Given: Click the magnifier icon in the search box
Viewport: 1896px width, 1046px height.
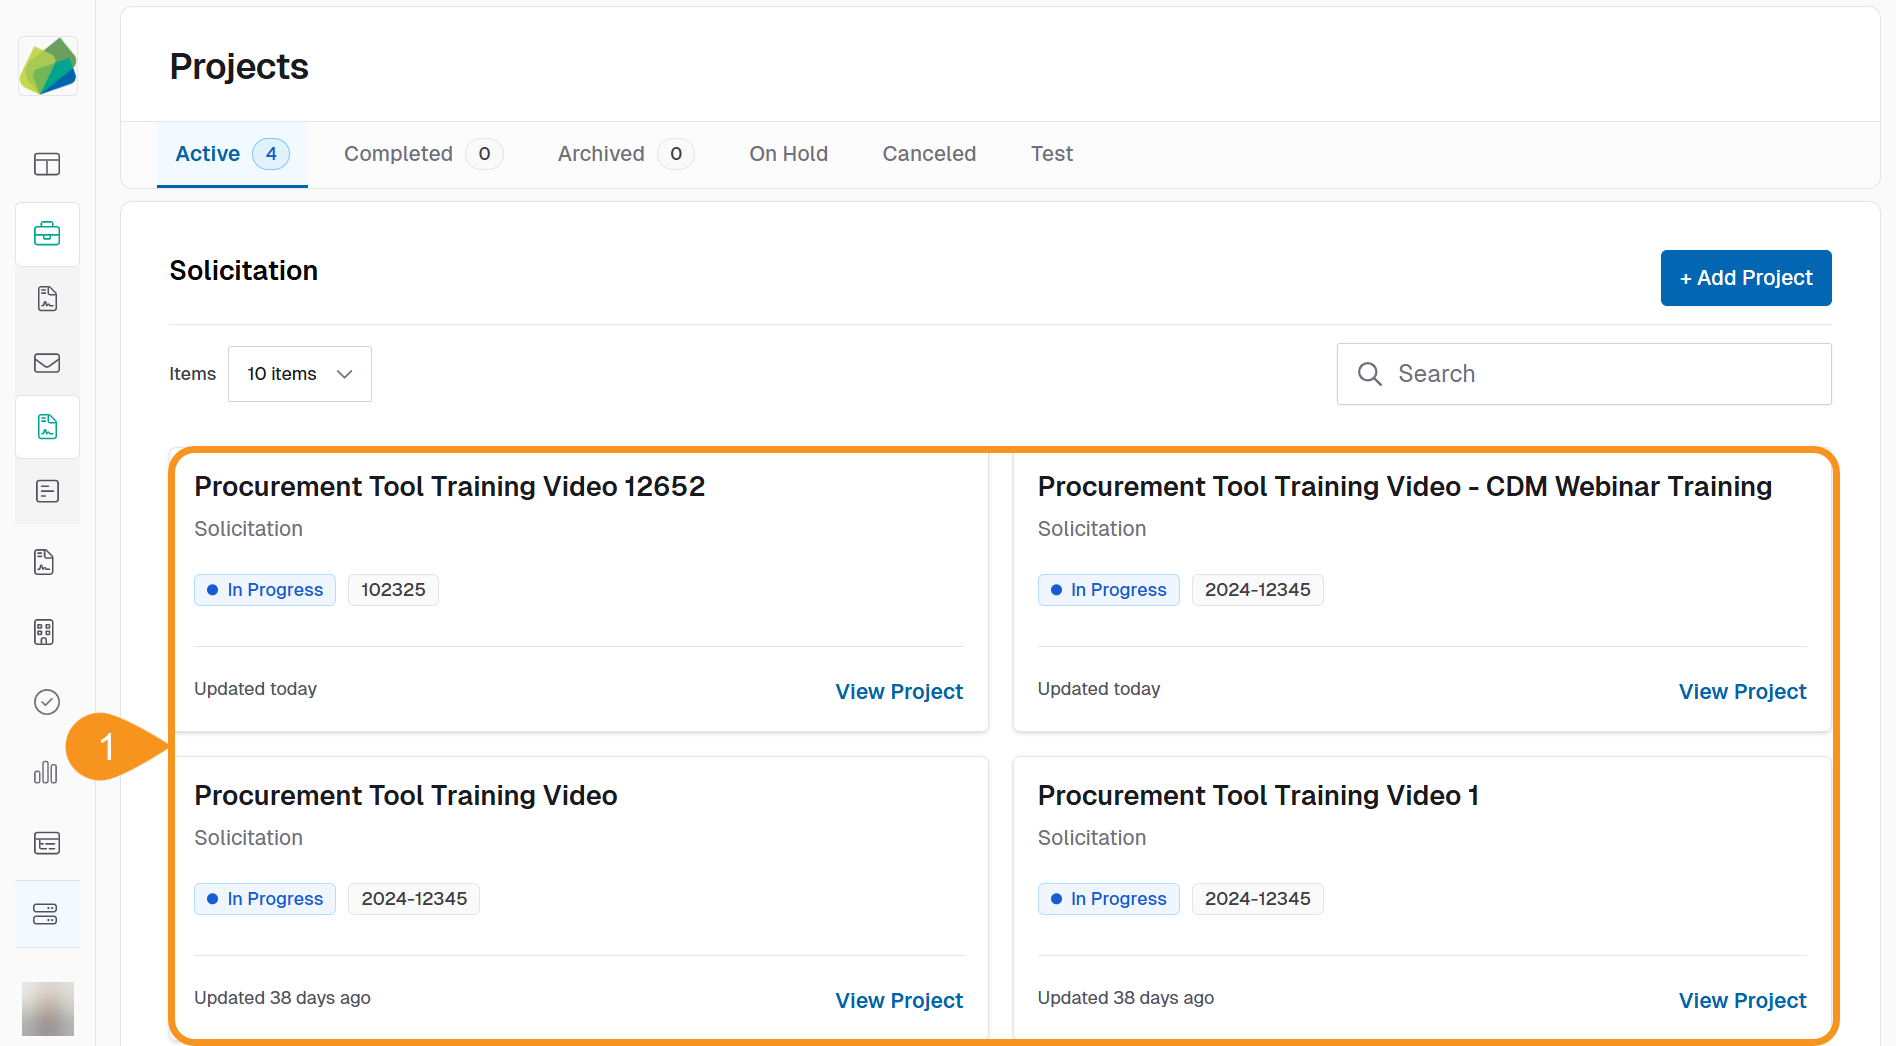Looking at the screenshot, I should 1369,374.
